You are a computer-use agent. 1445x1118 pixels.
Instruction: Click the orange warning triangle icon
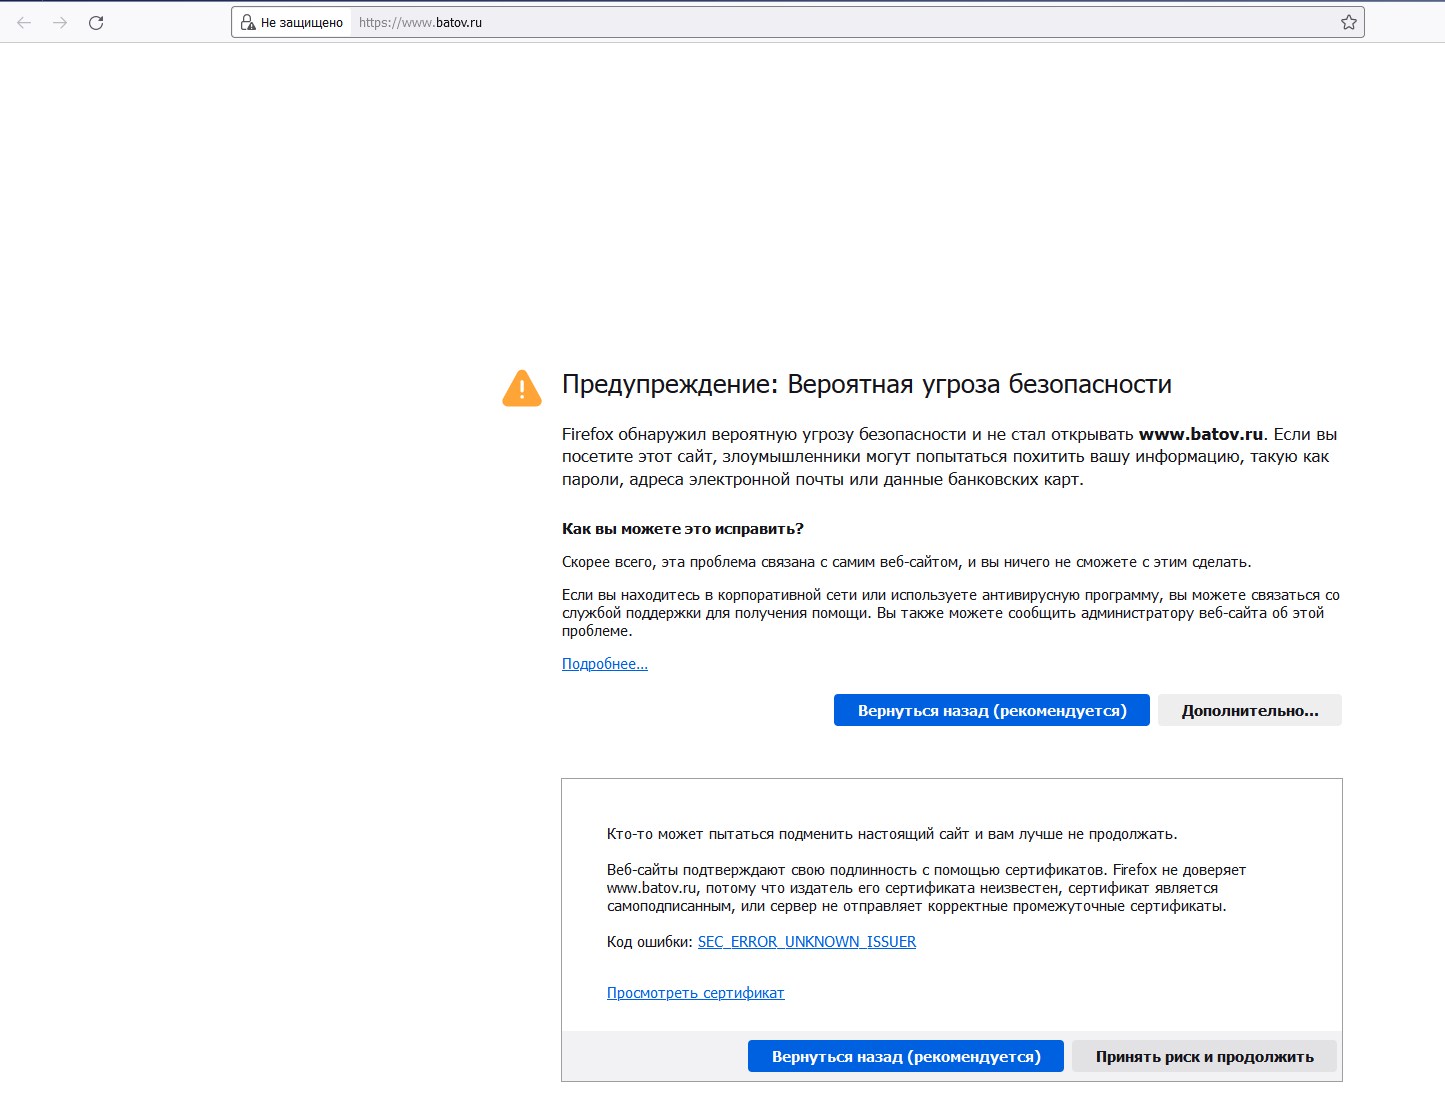[522, 388]
